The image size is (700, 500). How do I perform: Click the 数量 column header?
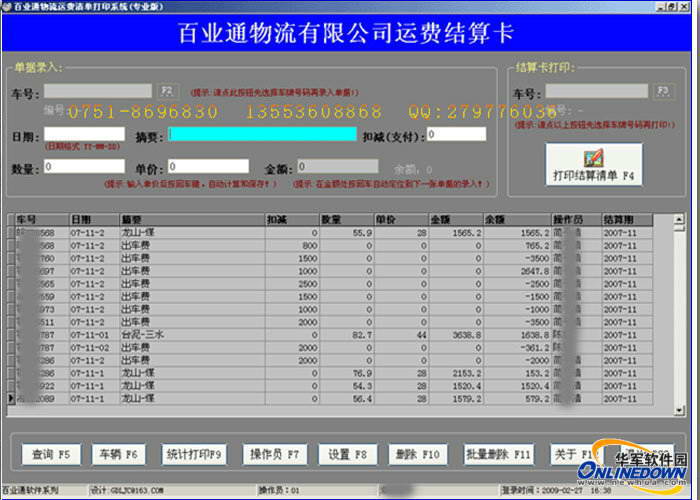pos(347,220)
